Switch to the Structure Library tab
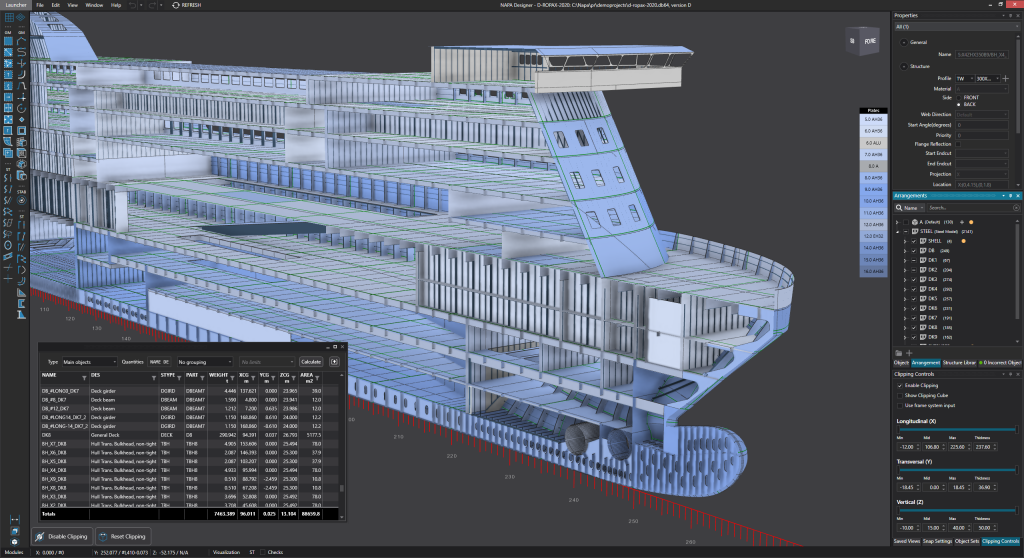1024x558 pixels. point(958,362)
